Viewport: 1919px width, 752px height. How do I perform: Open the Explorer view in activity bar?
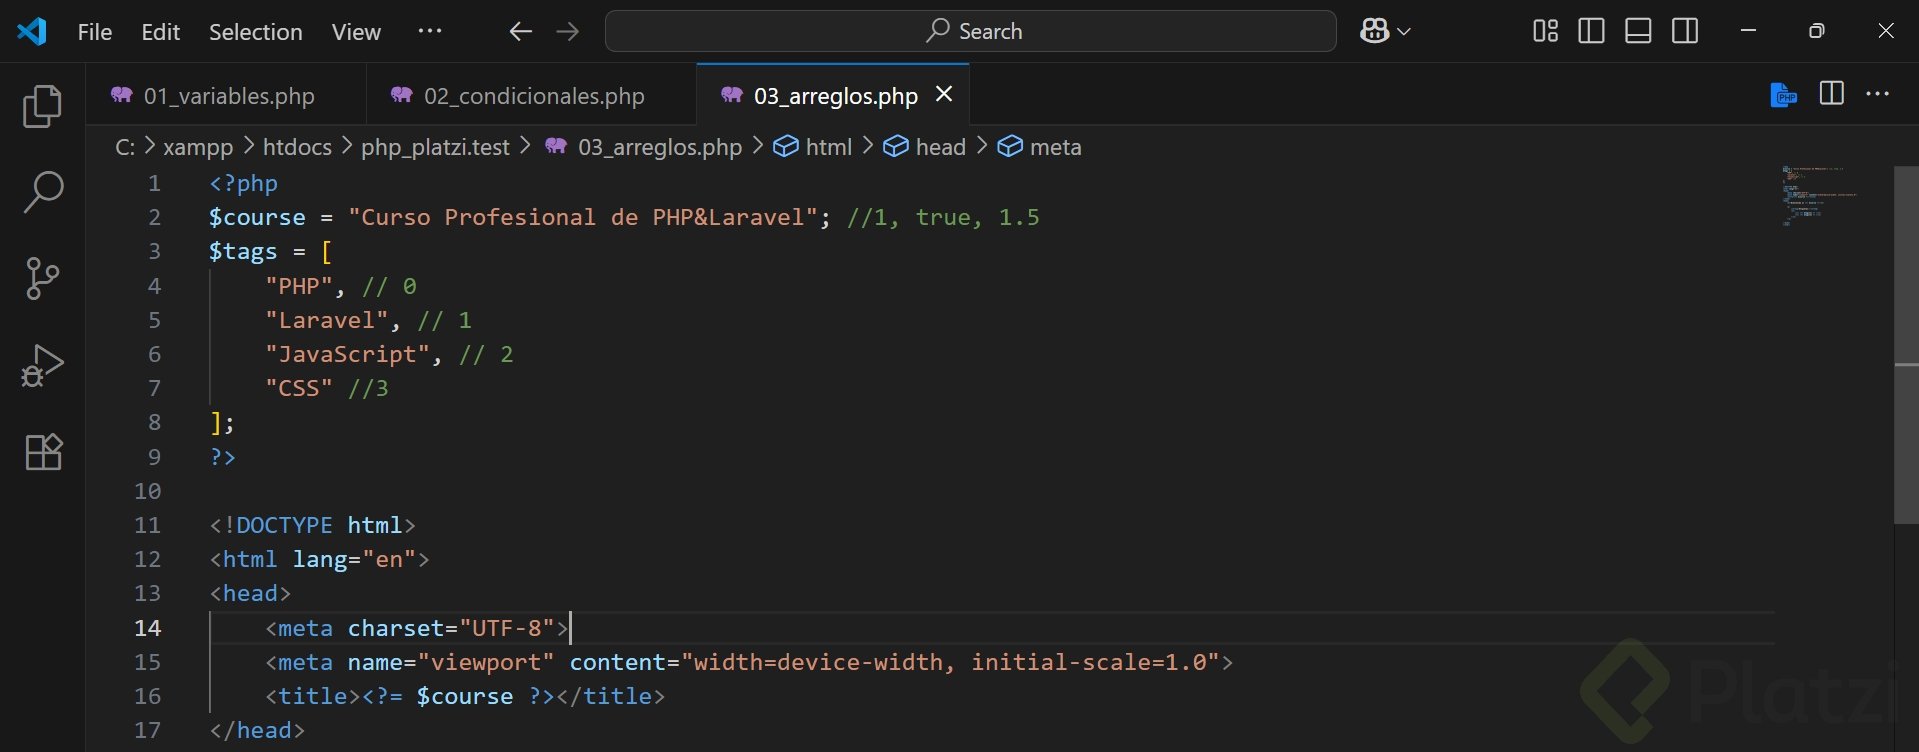(42, 107)
